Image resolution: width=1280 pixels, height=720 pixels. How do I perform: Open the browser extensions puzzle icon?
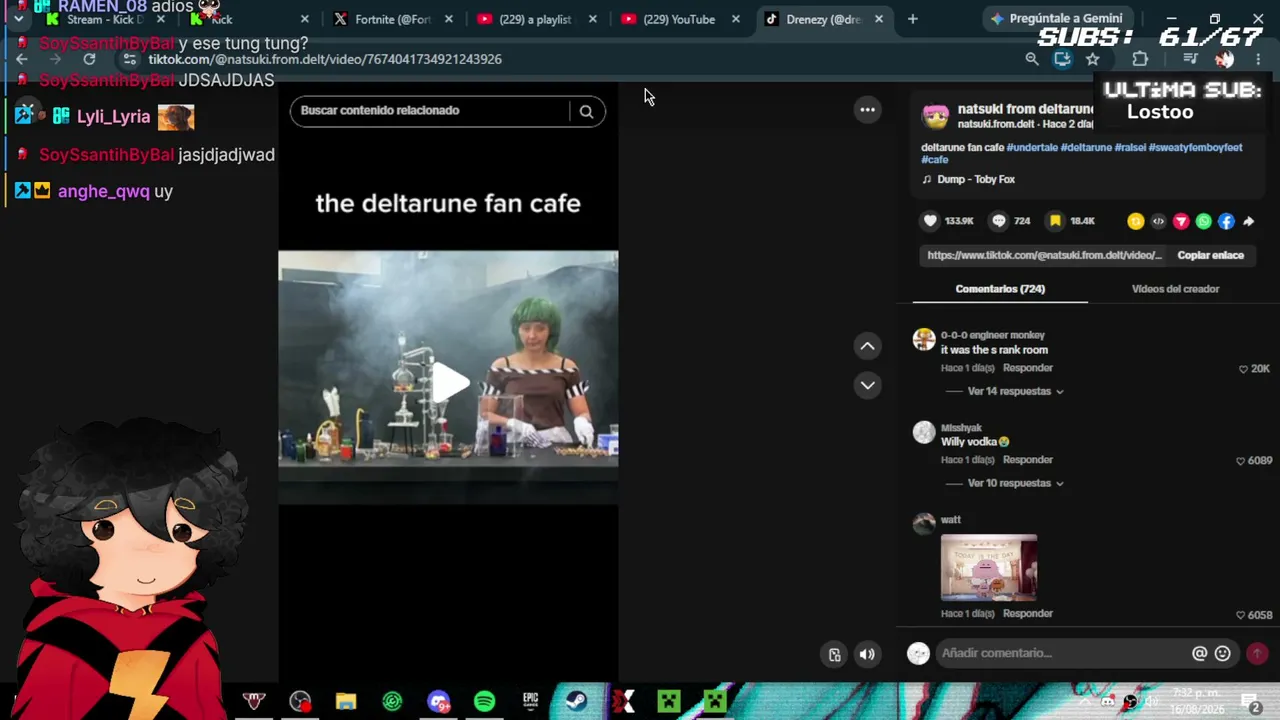tap(1139, 59)
